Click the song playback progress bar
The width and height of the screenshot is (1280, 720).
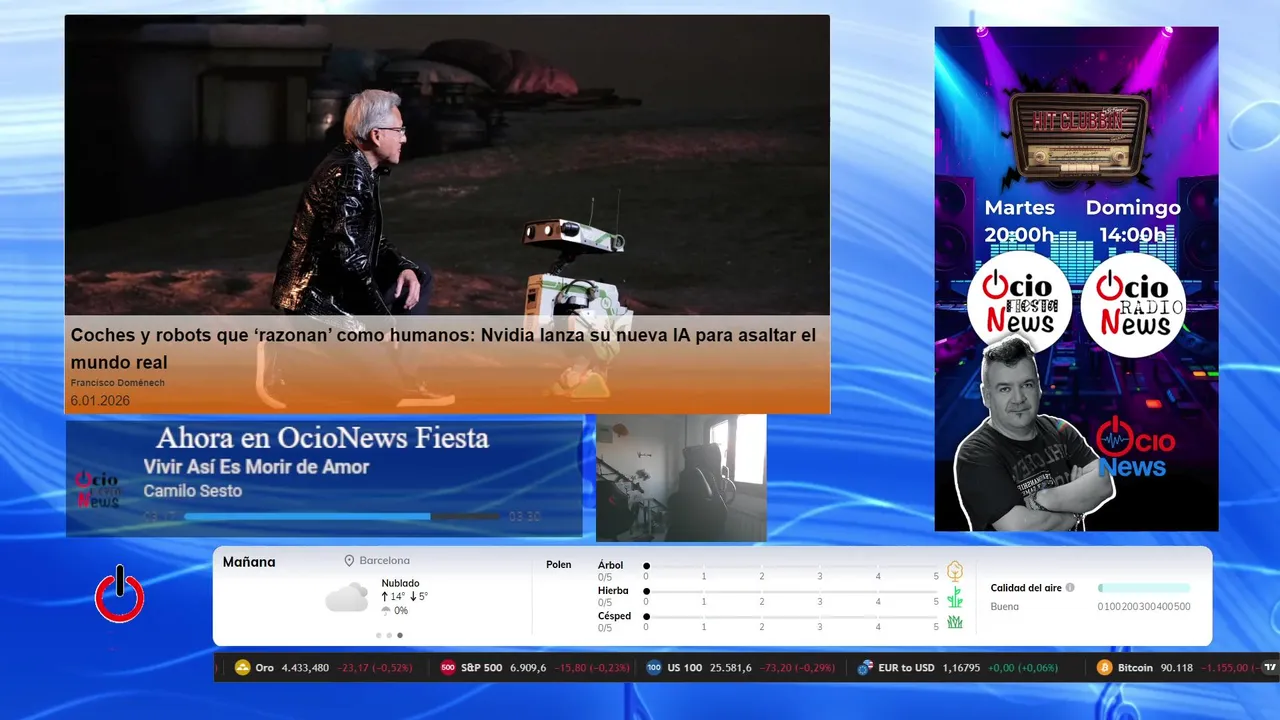pyautogui.click(x=342, y=517)
